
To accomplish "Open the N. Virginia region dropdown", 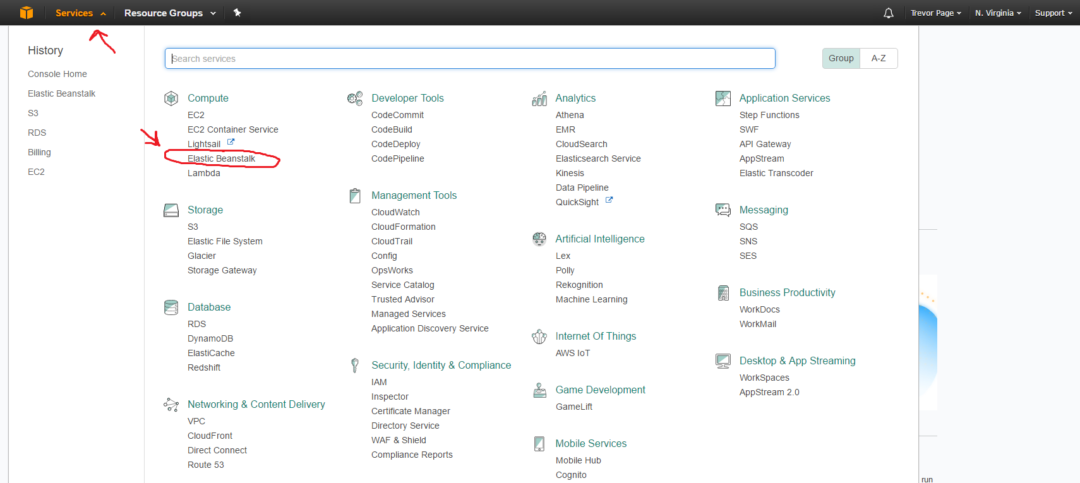I will point(998,13).
